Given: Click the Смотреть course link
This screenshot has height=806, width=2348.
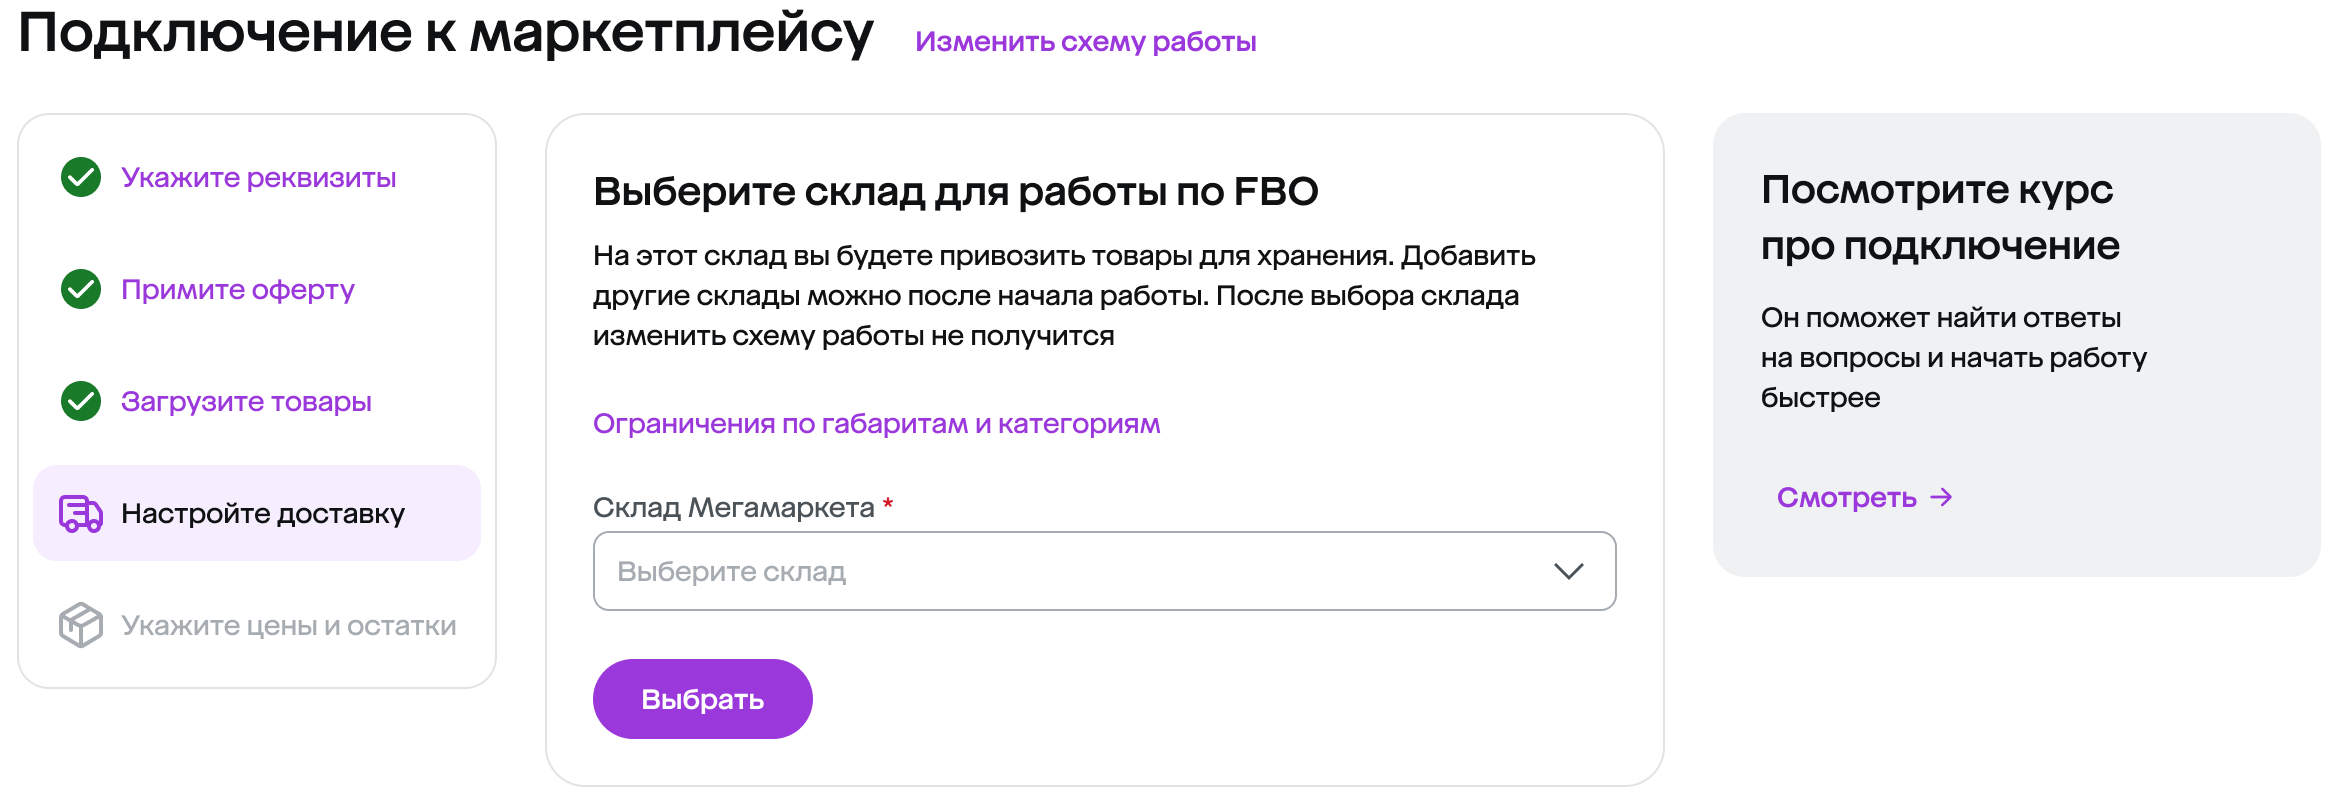Looking at the screenshot, I should [1846, 498].
